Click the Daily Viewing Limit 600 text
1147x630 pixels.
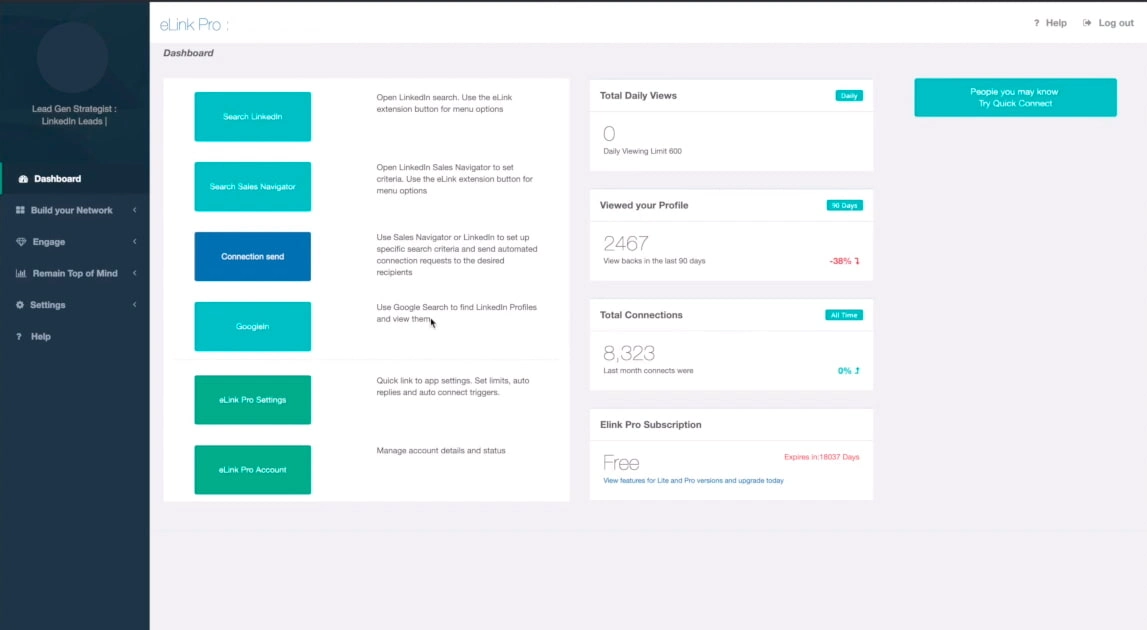click(642, 151)
